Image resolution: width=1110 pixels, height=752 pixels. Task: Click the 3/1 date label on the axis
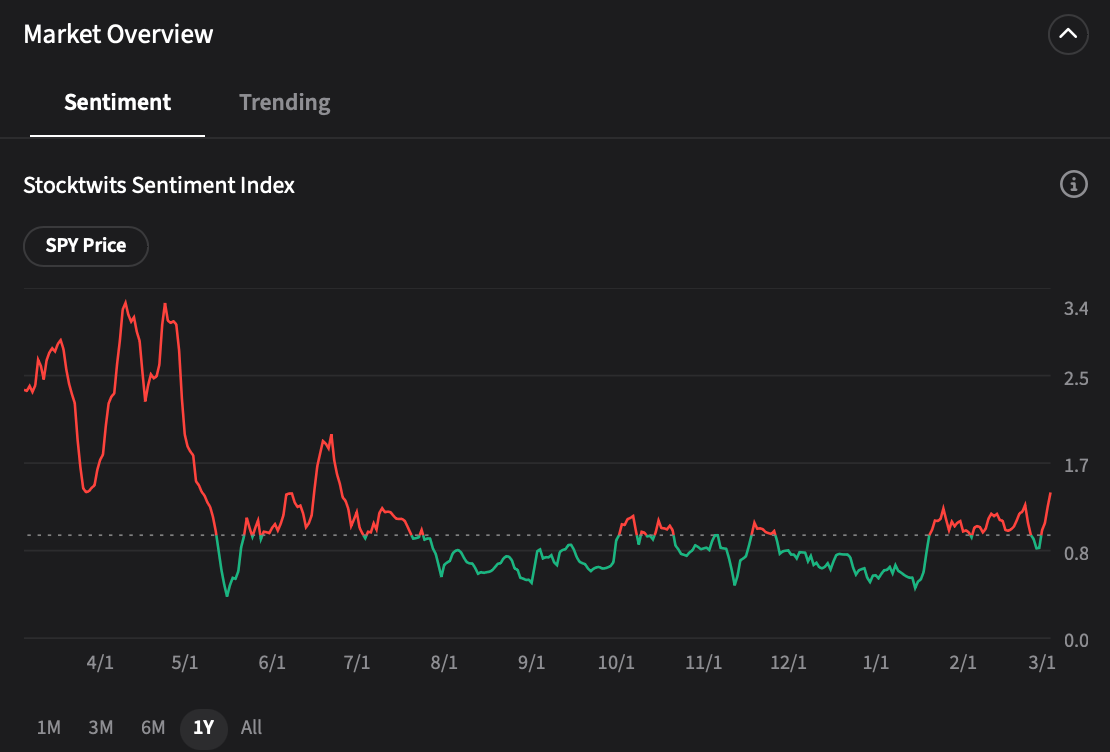click(1042, 662)
